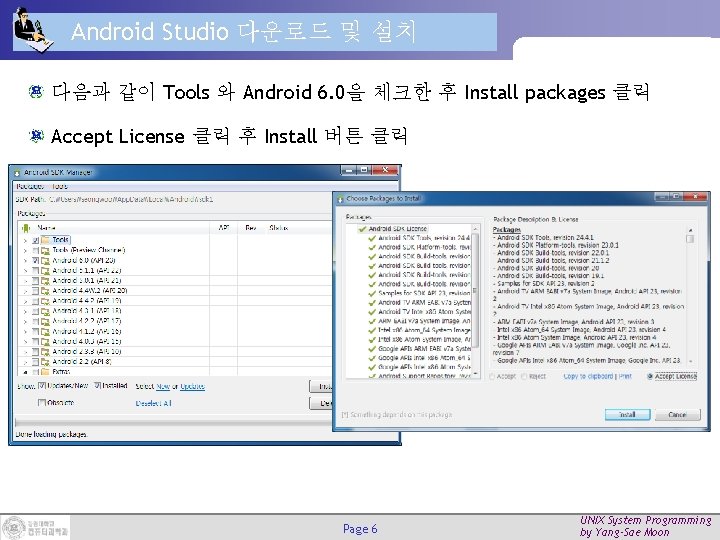Click the Android 5.1.1 (API 22) package icon

tap(45, 270)
